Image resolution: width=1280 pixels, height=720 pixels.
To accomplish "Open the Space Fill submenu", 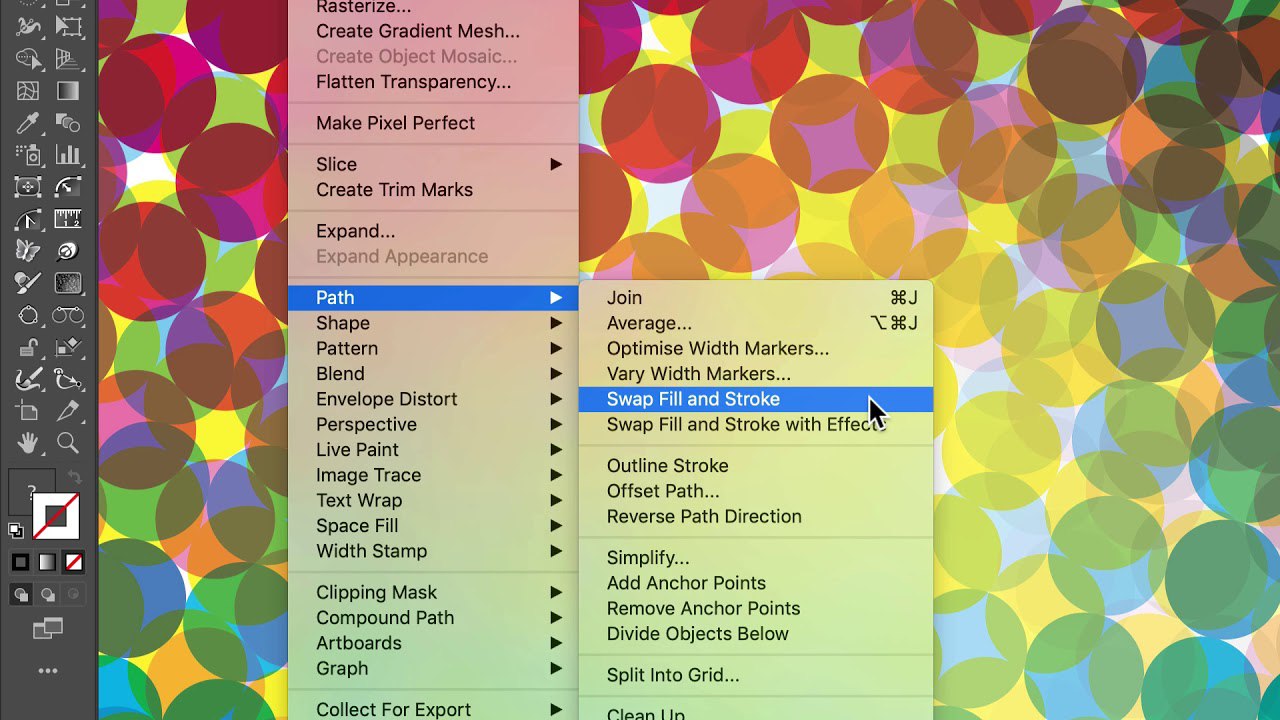I will pyautogui.click(x=433, y=526).
